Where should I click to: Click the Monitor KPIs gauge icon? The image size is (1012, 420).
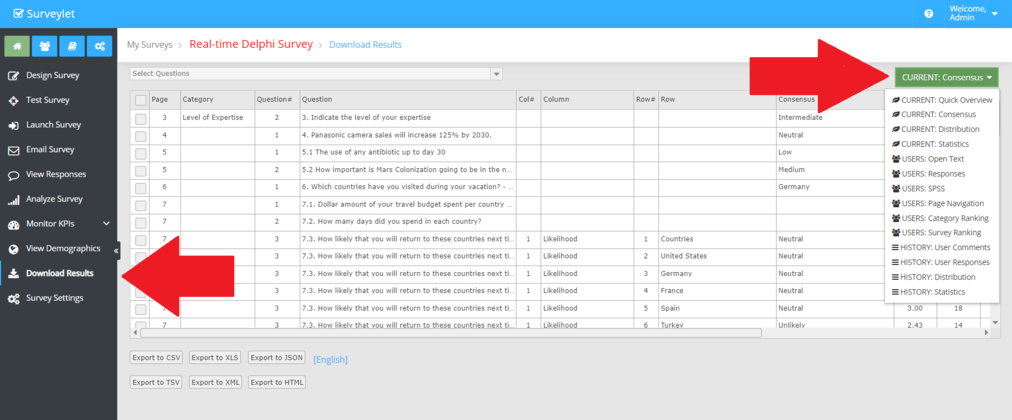(14, 225)
